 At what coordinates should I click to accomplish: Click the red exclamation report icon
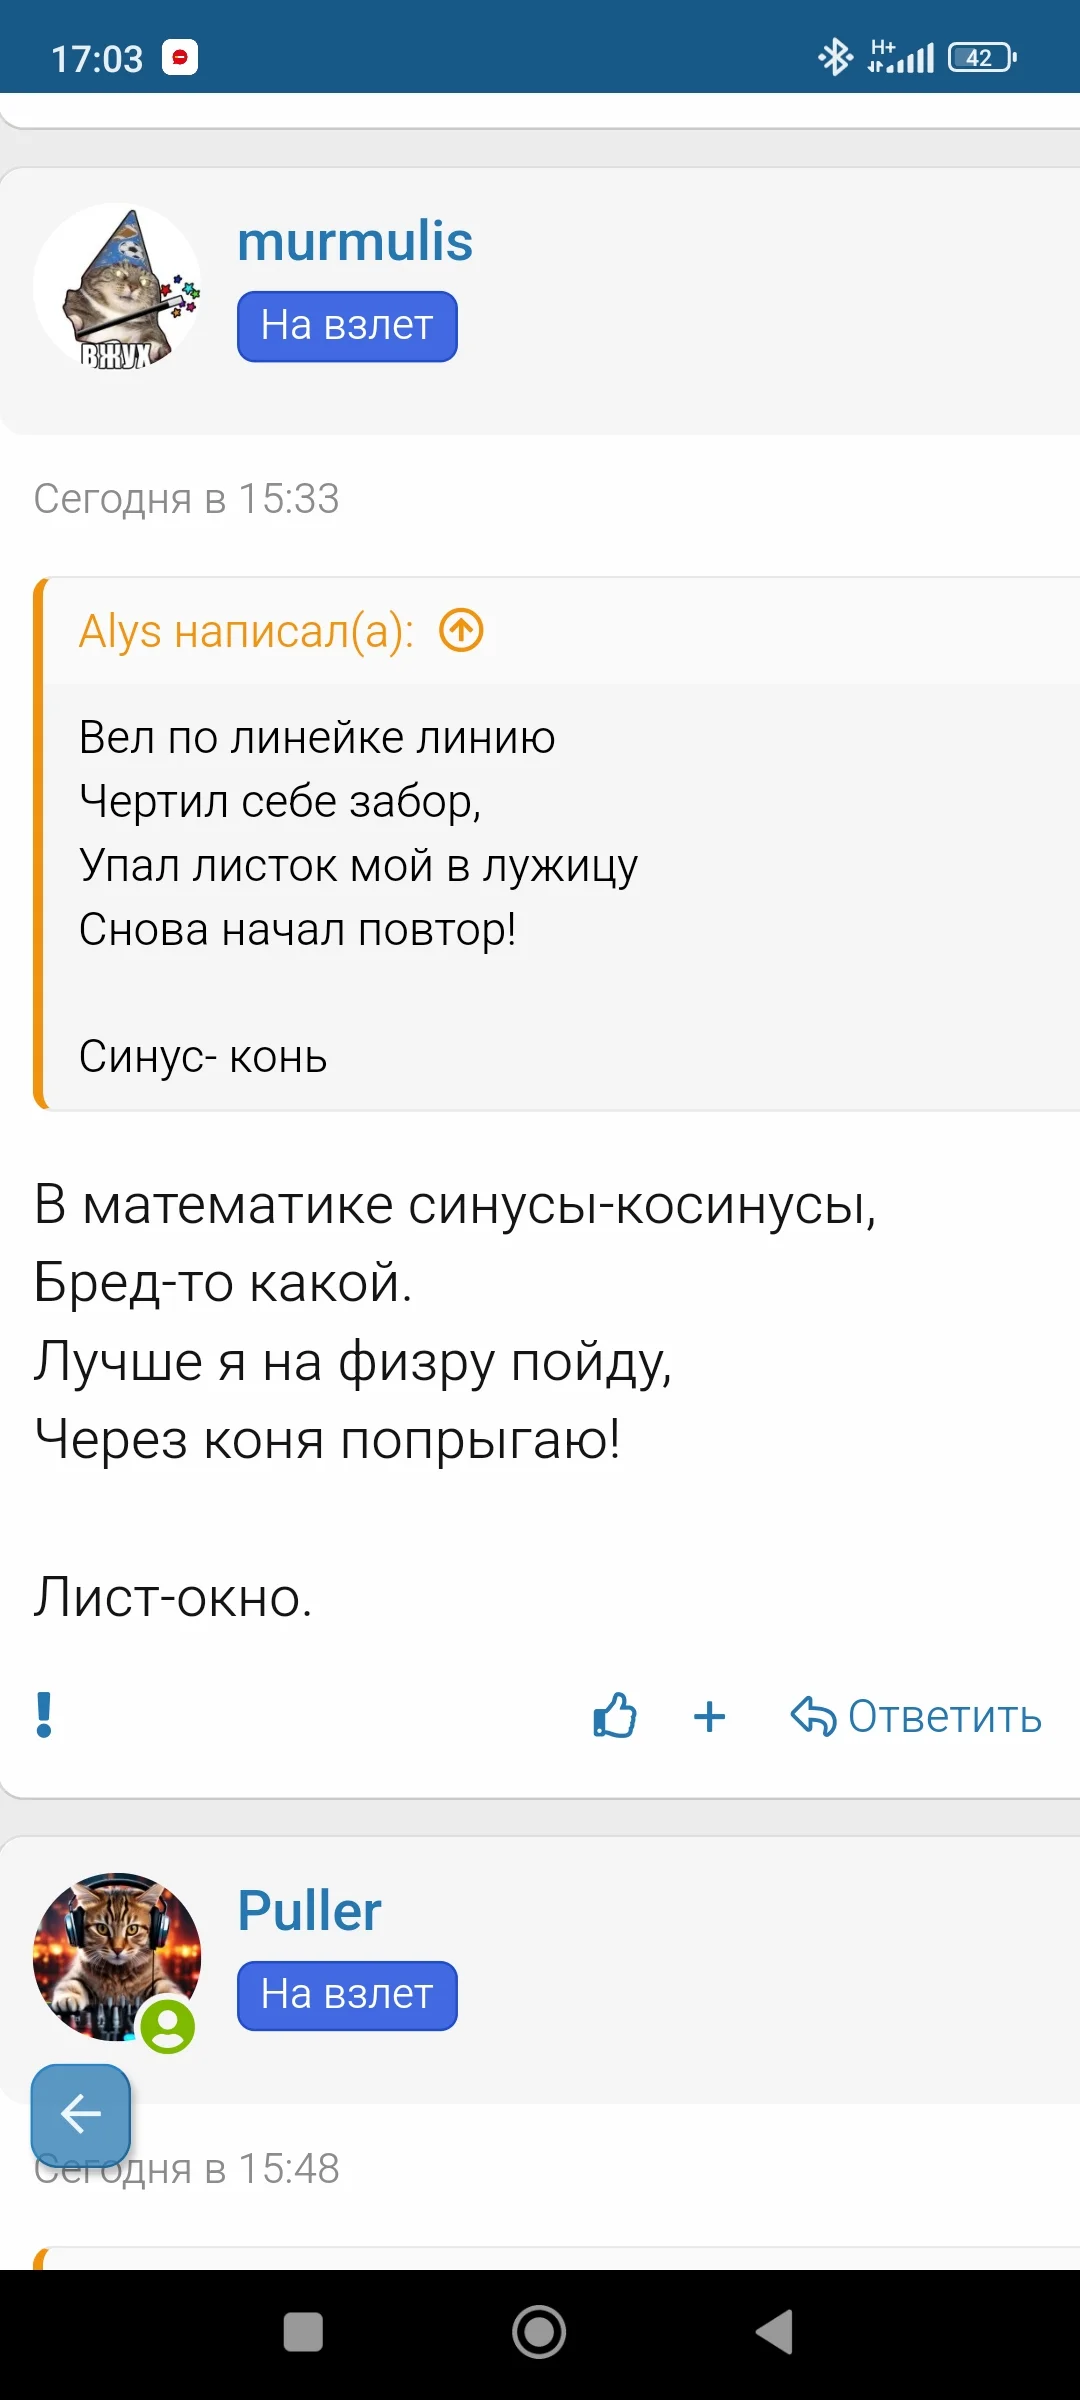click(x=43, y=1715)
